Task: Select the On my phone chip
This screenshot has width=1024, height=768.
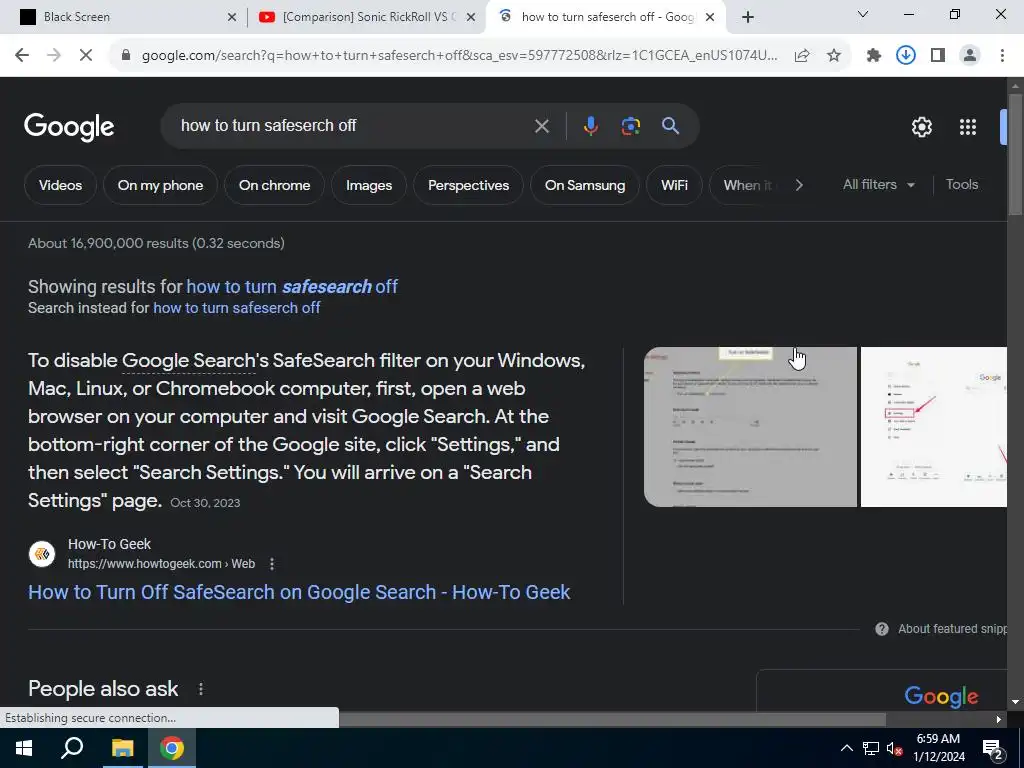Action: click(160, 185)
